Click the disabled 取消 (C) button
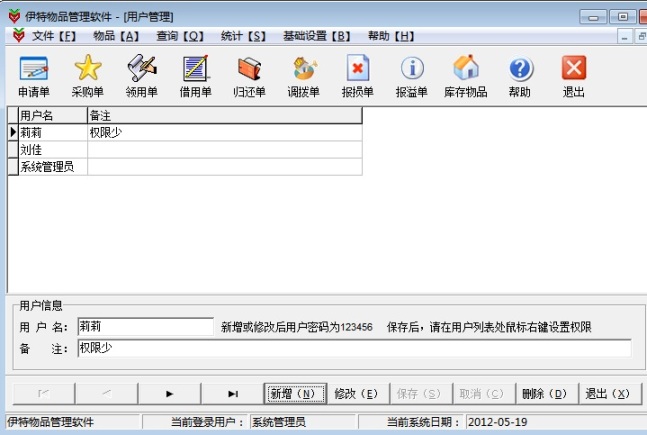Viewport: 647px width, 435px height. pyautogui.click(x=484, y=394)
